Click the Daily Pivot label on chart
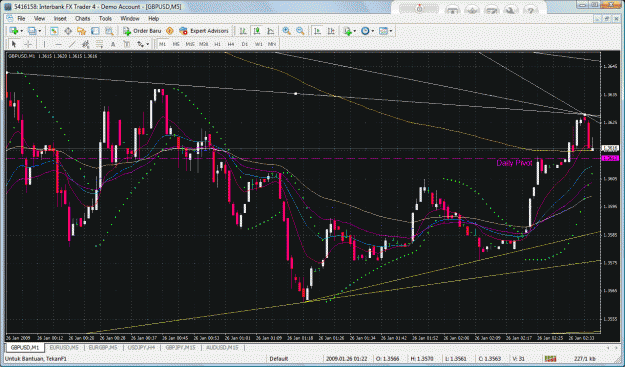The height and width of the screenshot is (367, 625). coord(514,163)
